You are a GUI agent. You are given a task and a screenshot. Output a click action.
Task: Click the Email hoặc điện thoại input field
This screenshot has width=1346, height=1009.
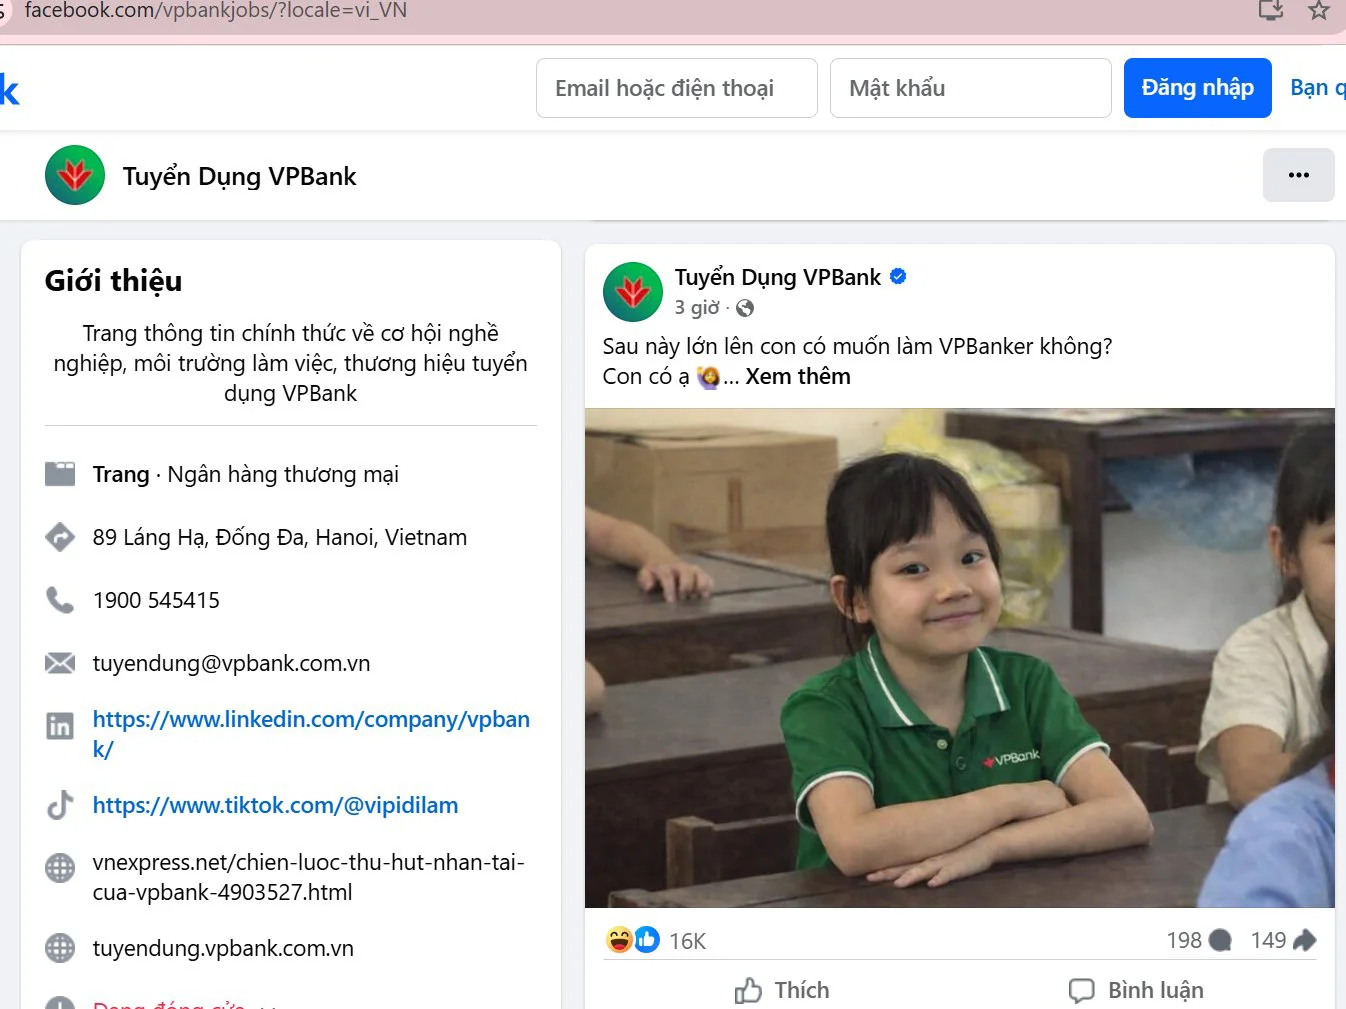676,88
